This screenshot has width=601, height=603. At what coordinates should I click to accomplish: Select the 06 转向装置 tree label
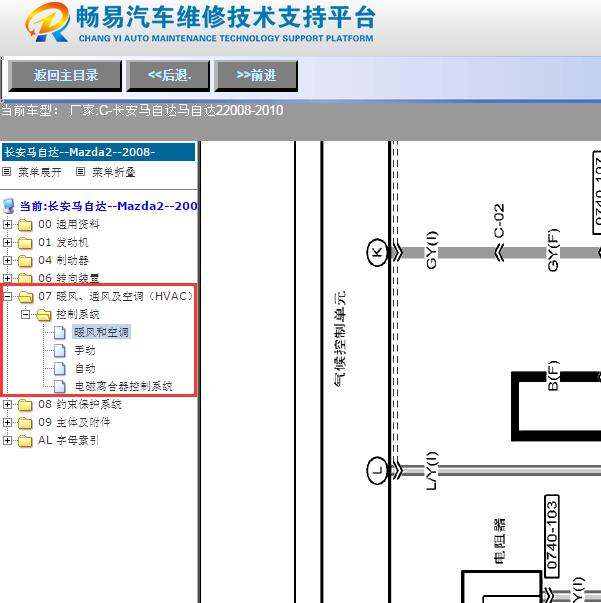[69, 278]
